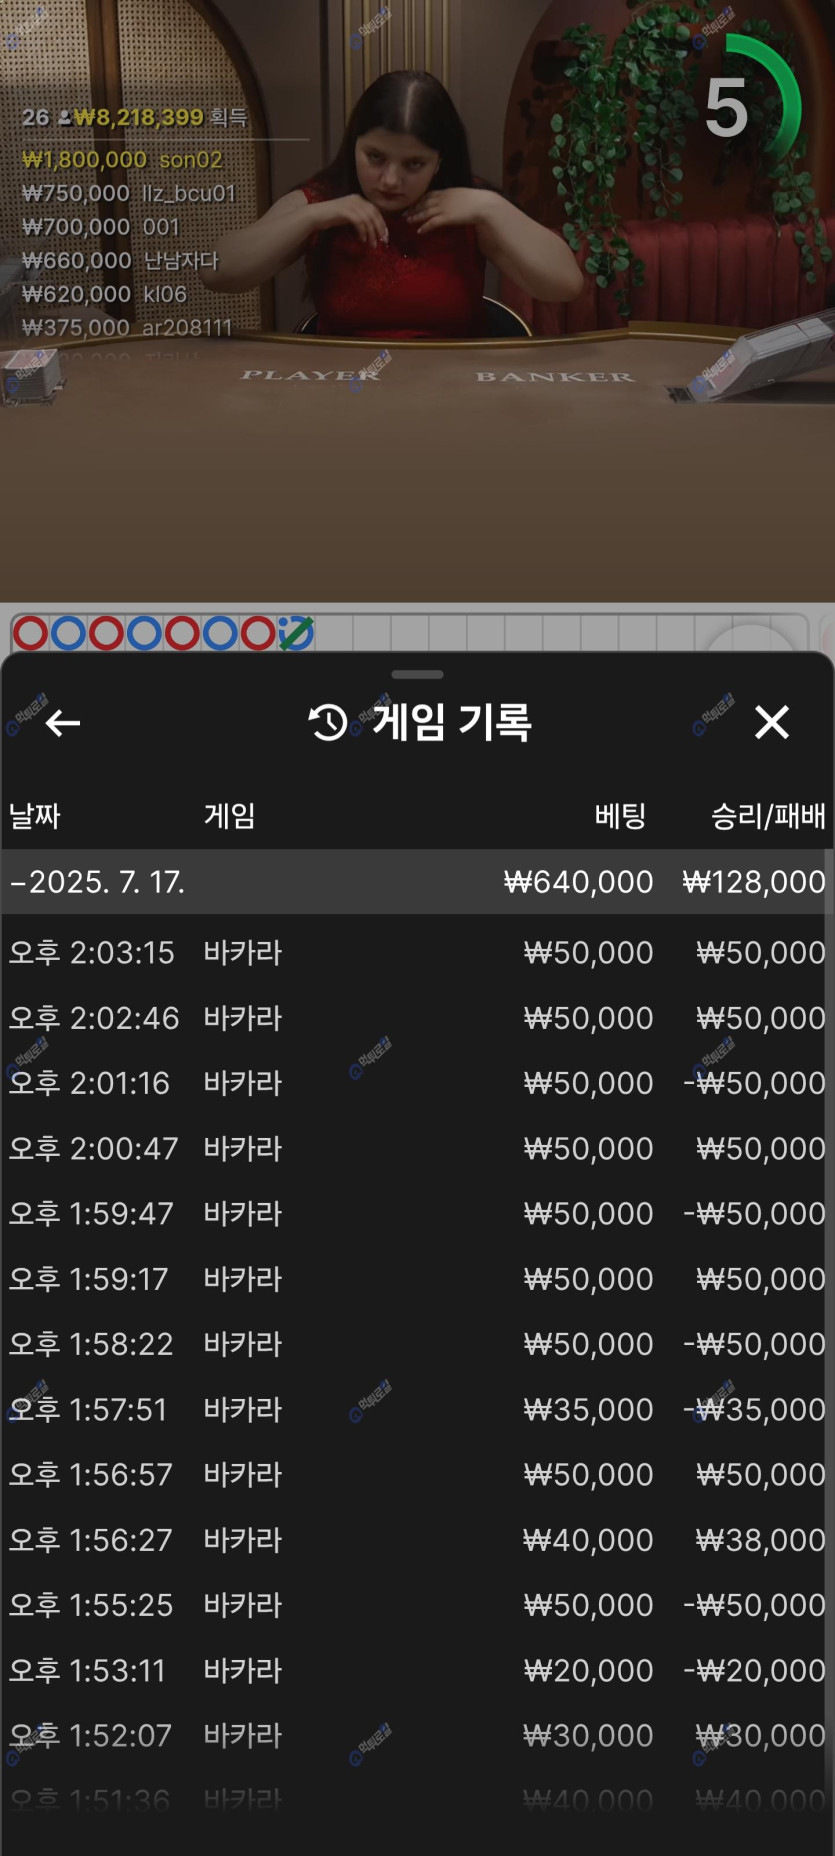This screenshot has height=1856, width=835.
Task: Tap the clock history icon beside 게임 기록
Action: pyautogui.click(x=328, y=722)
